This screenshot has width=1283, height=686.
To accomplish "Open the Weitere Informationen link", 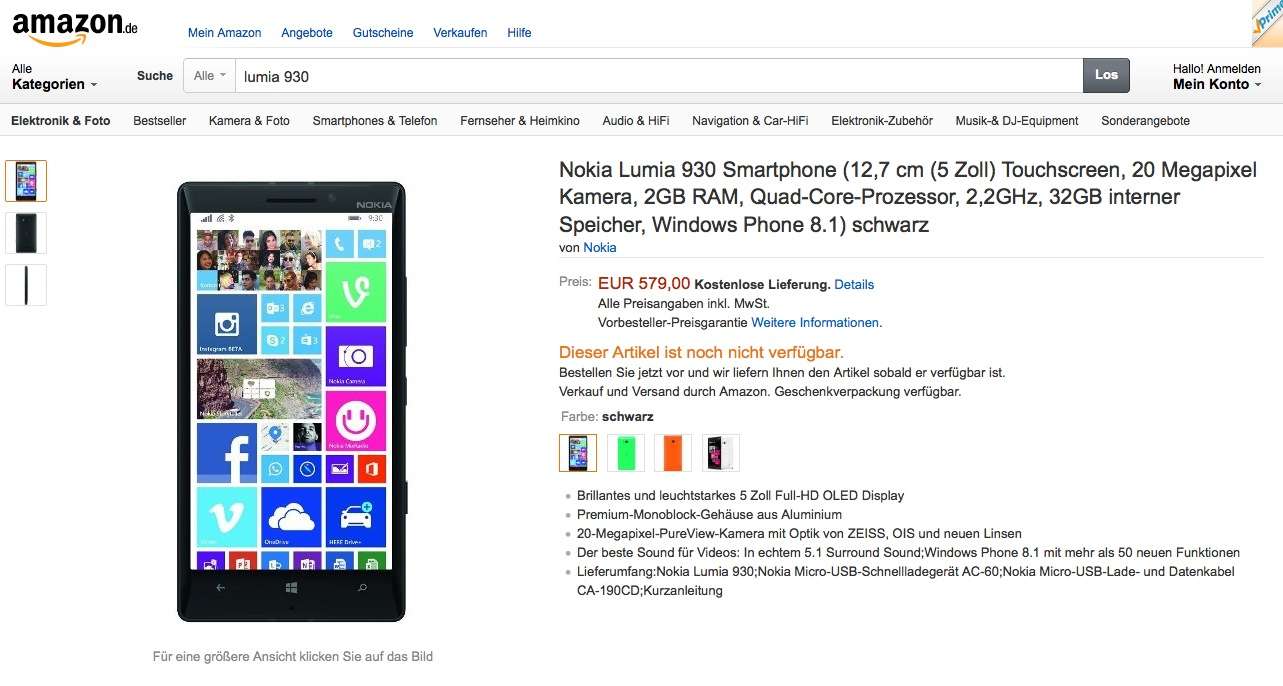I will pos(816,322).
